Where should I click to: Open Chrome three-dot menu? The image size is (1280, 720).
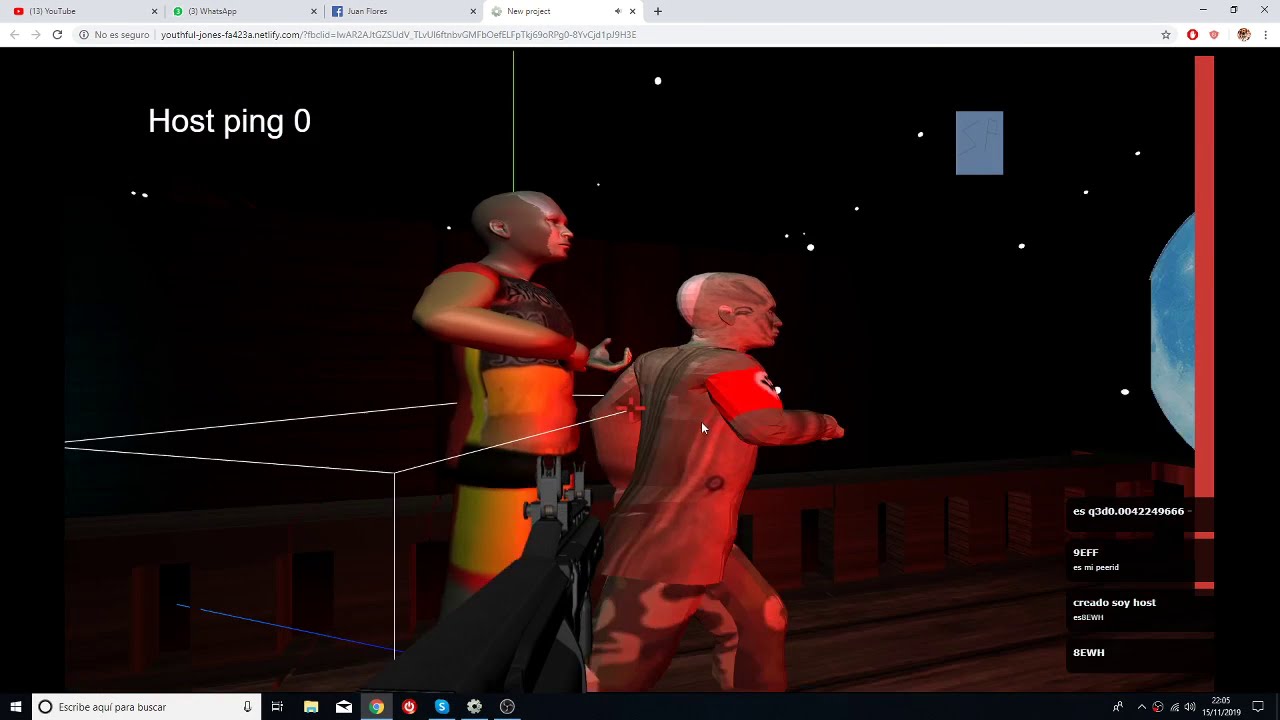point(1266,35)
